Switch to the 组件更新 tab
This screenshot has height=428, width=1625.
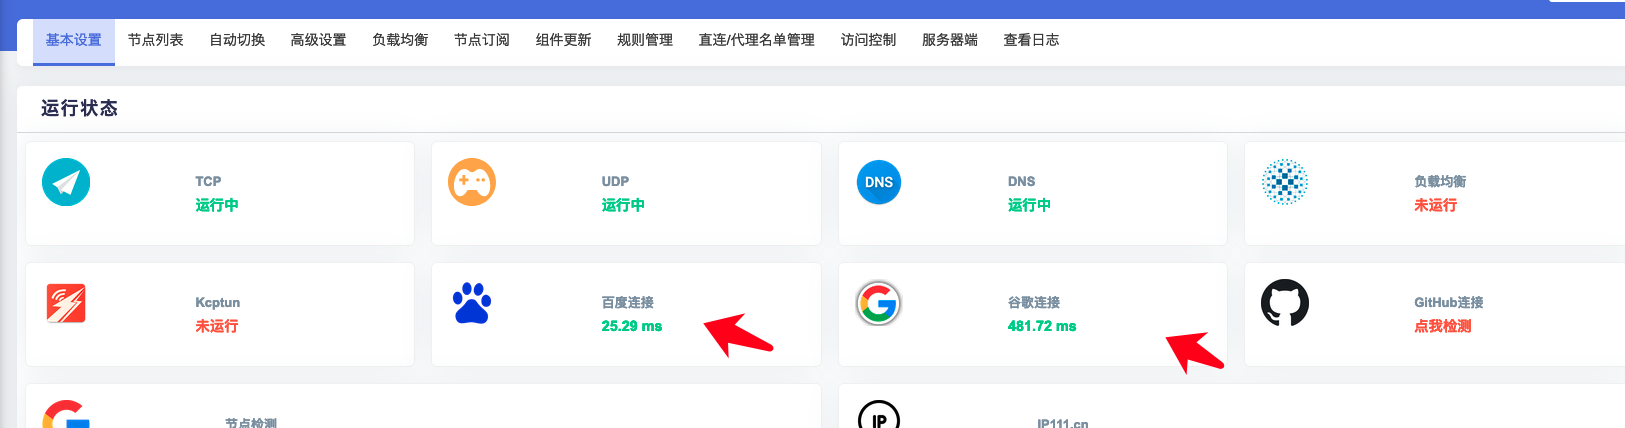[x=563, y=40]
